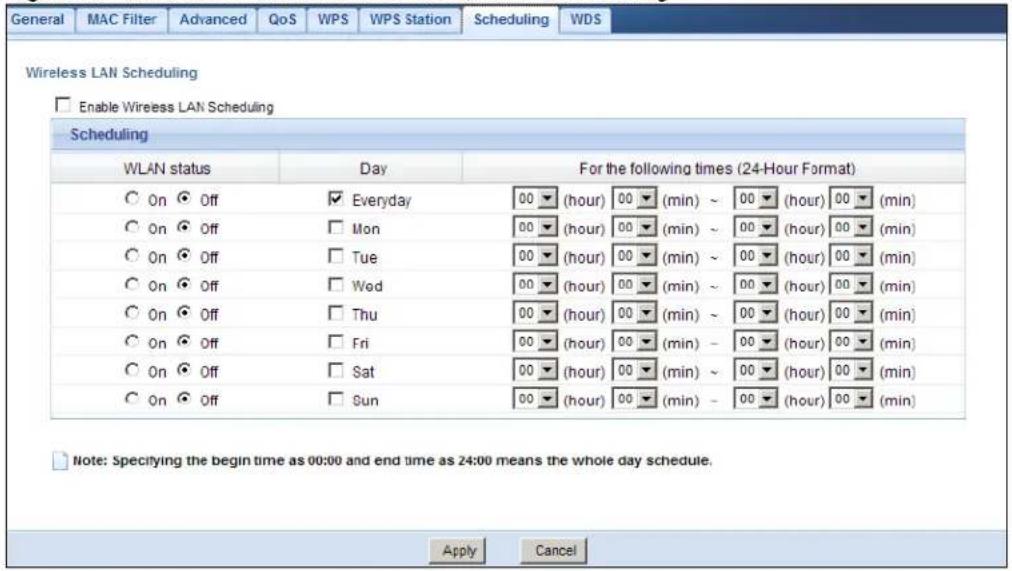Set WLAN status On for Everyday row
Image resolution: width=1012 pixels, height=571 pixels.
(x=132, y=198)
